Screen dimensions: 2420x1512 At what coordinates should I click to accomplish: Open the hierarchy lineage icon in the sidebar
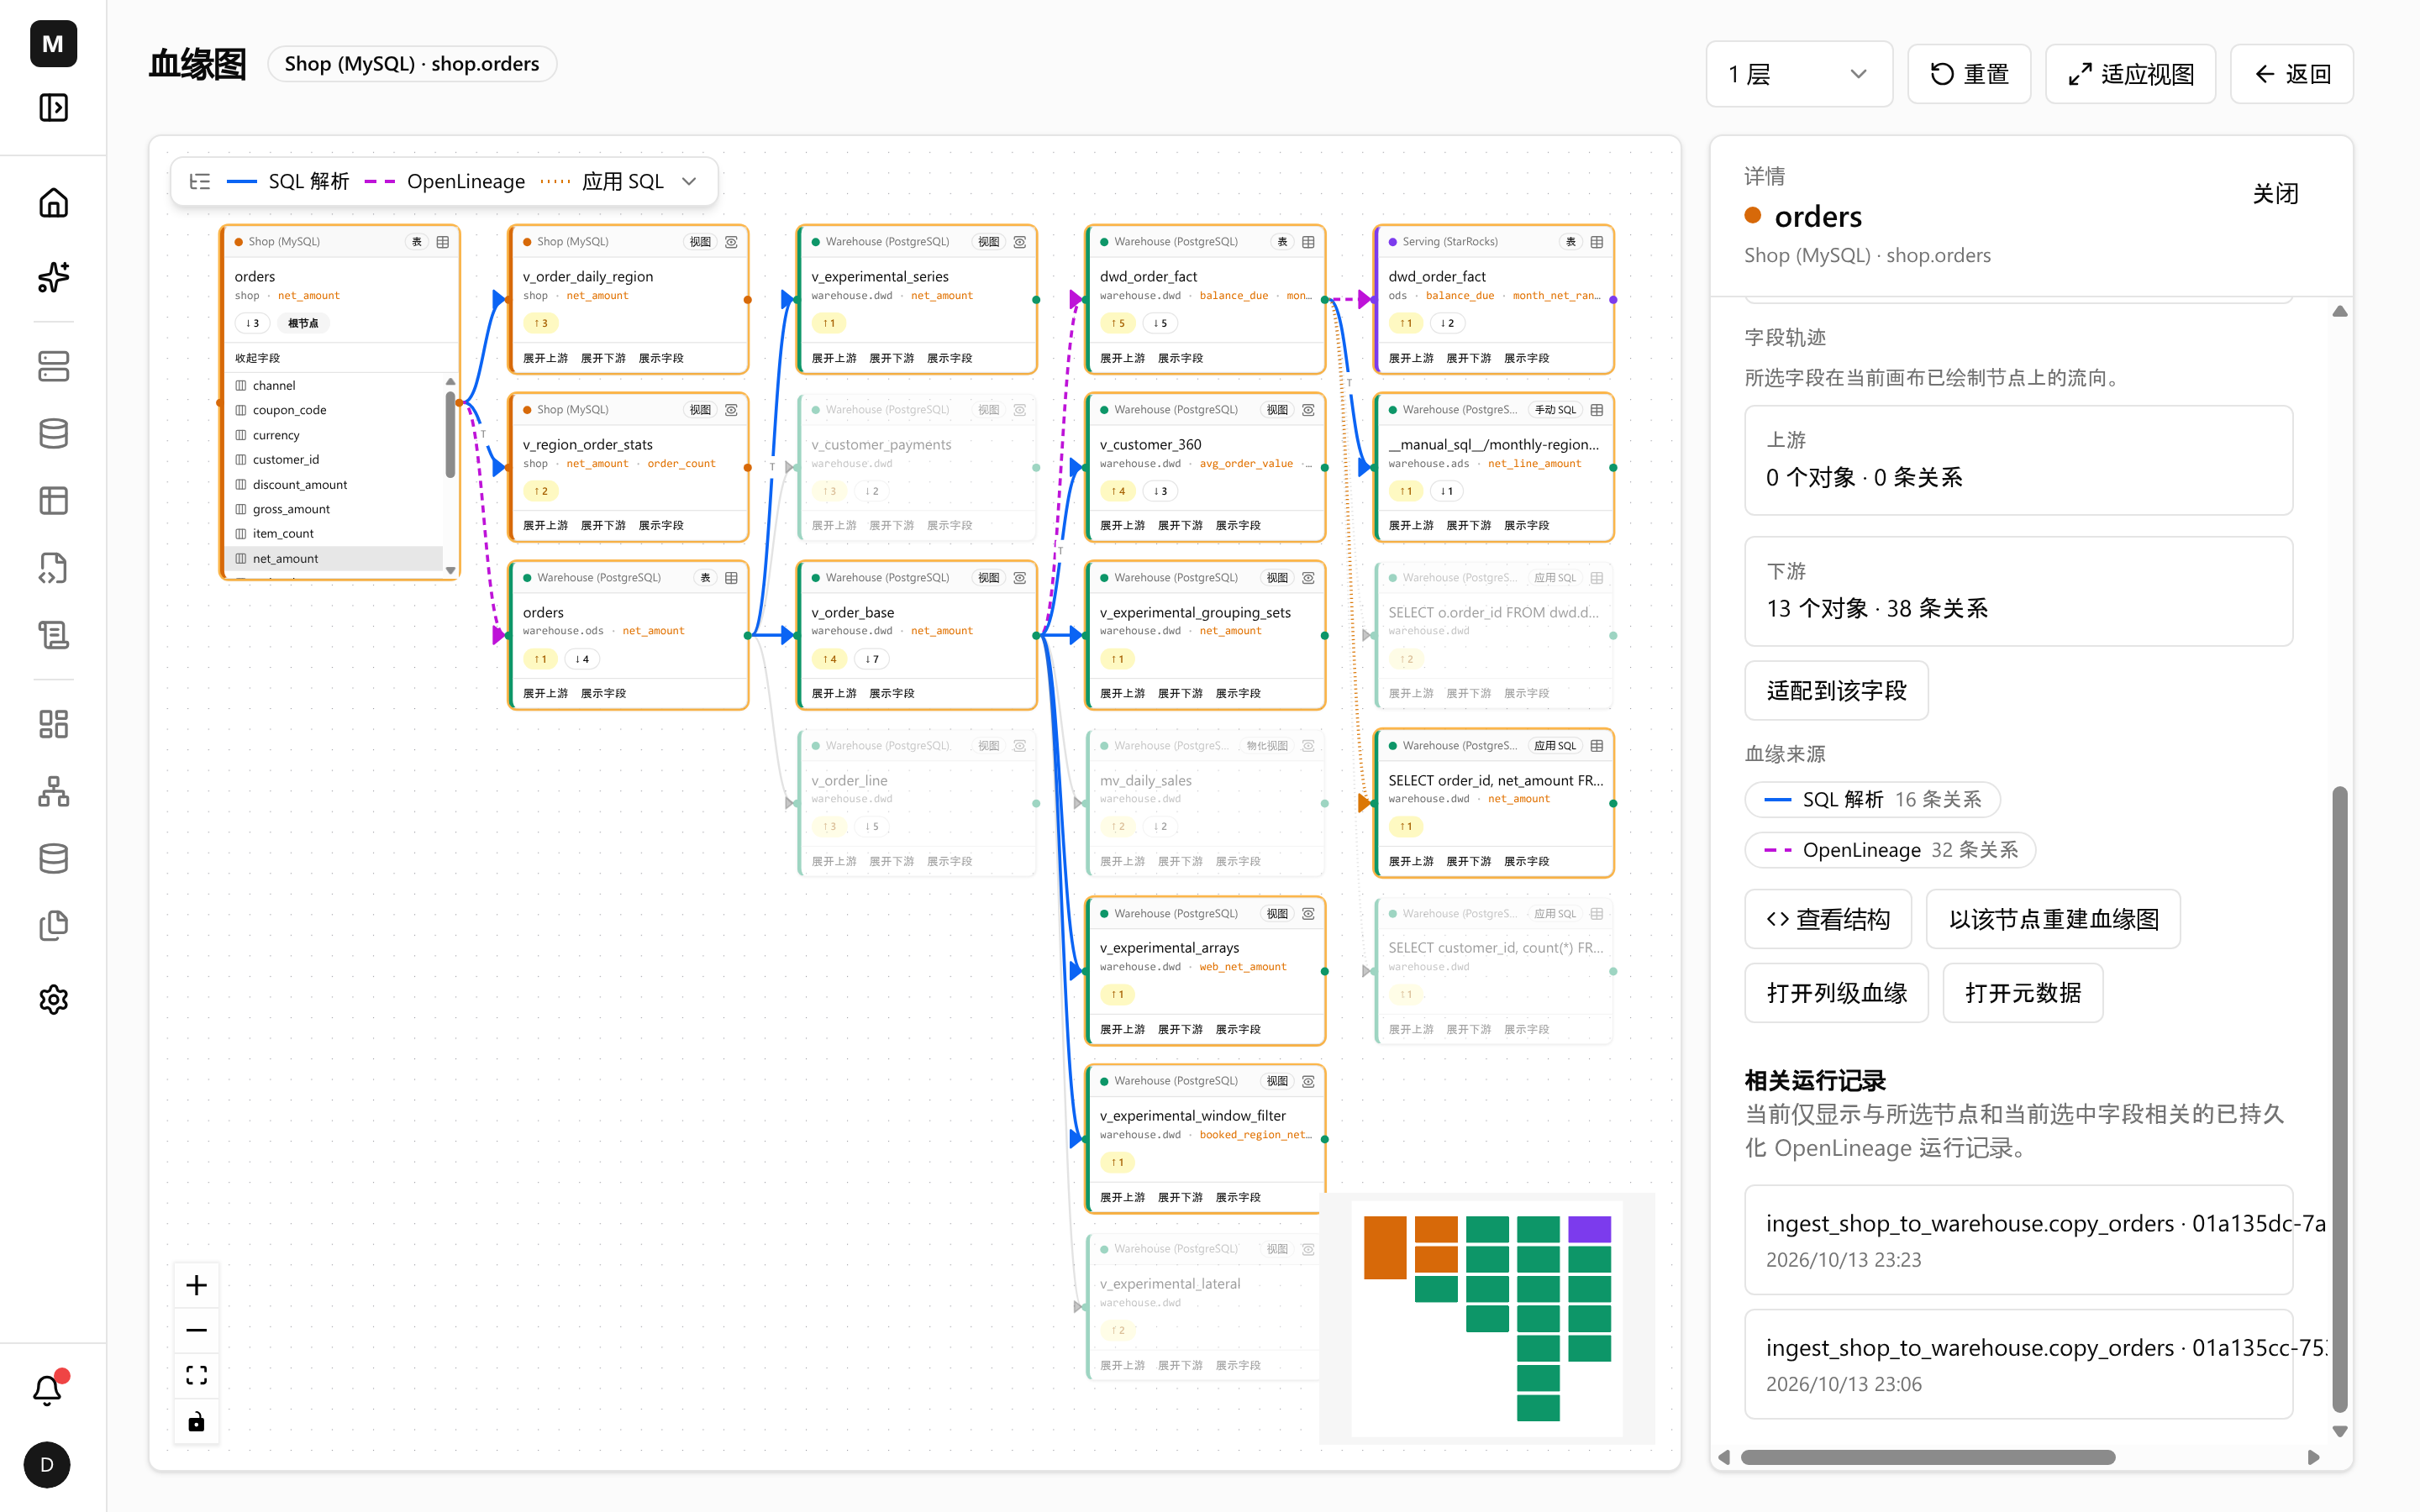coord(53,791)
